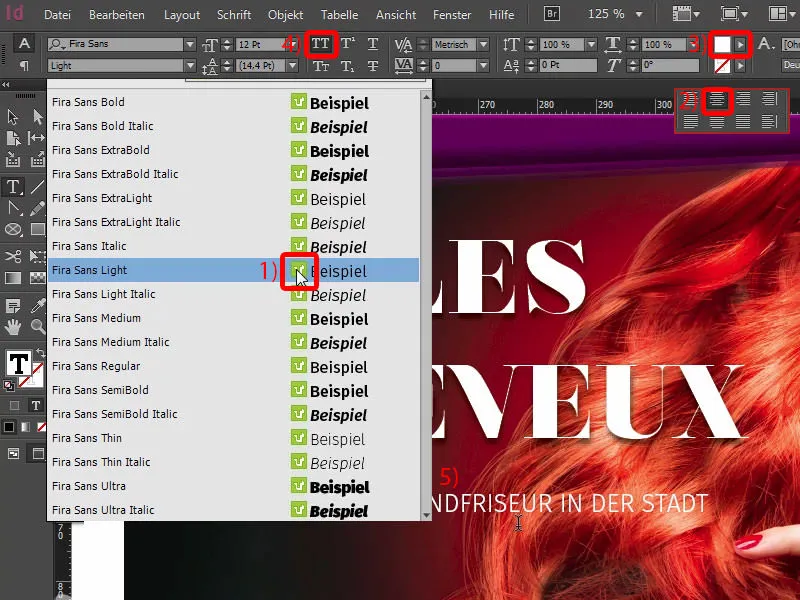Select the Note tool
Screen dimensions: 800x600
click(x=13, y=306)
